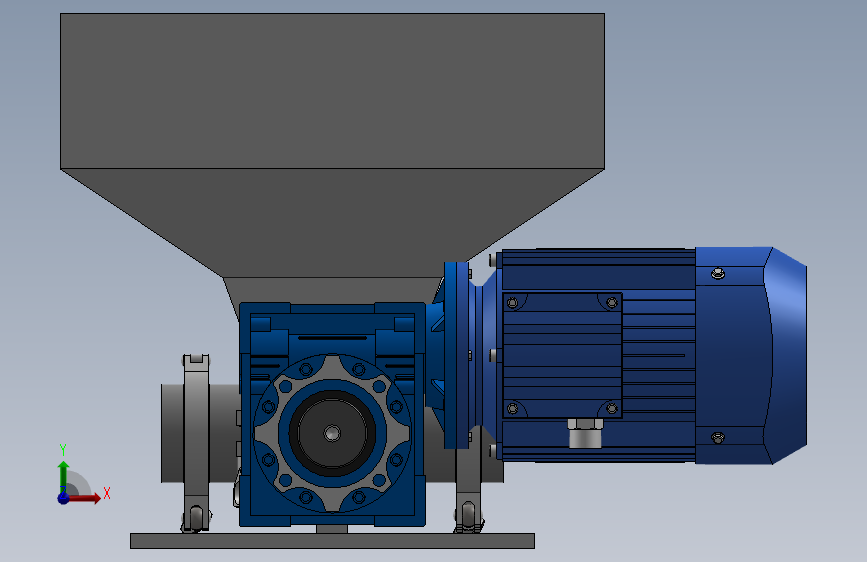Select the bottom screw on the motor fan cover
This screenshot has width=867, height=562.
click(x=718, y=438)
